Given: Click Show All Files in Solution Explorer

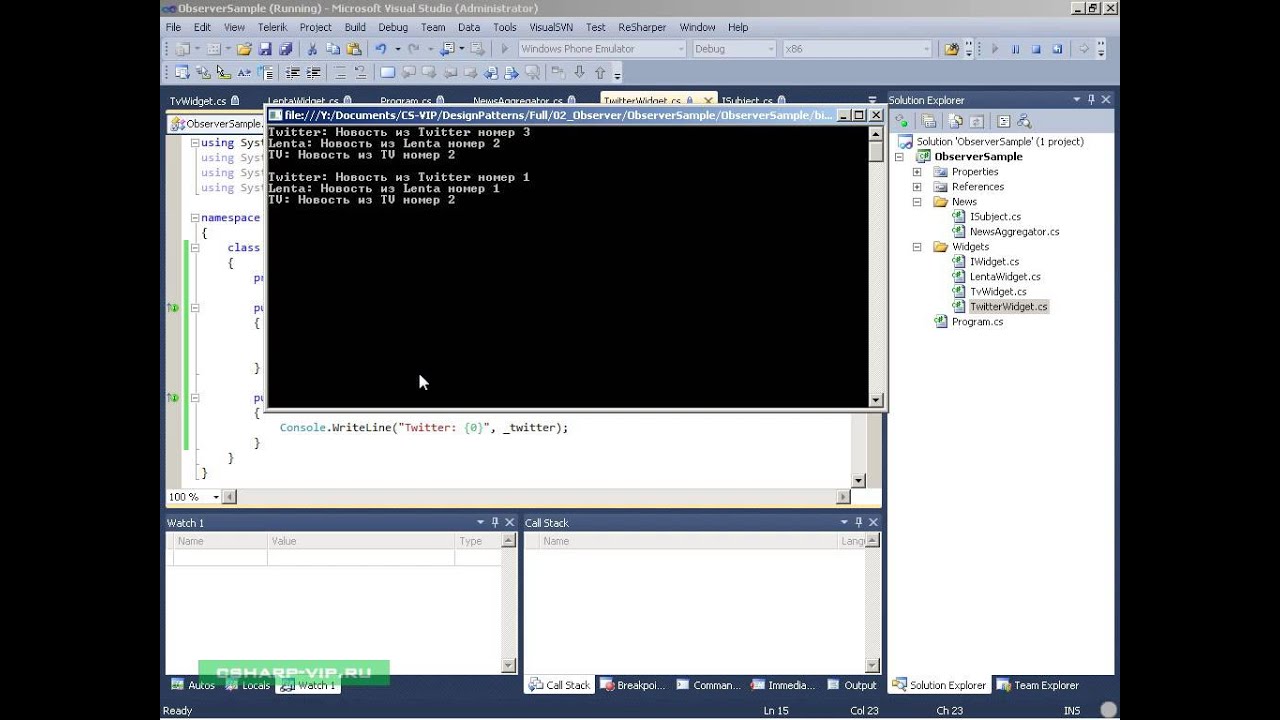Looking at the screenshot, I should click(x=956, y=121).
